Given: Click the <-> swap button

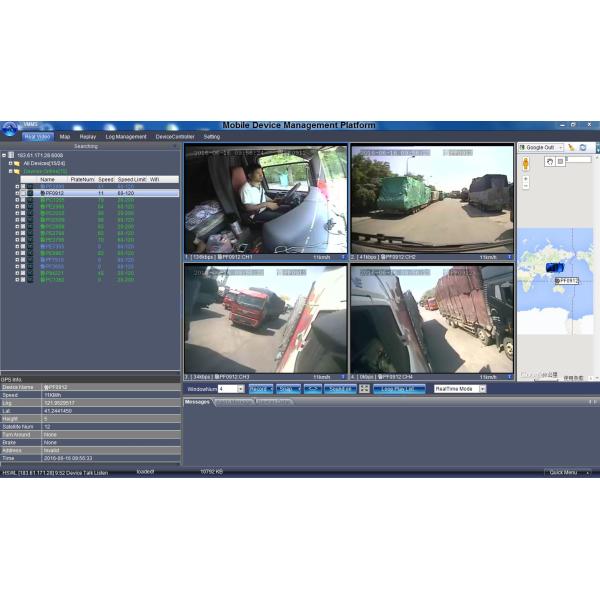Looking at the screenshot, I should pos(313,389).
